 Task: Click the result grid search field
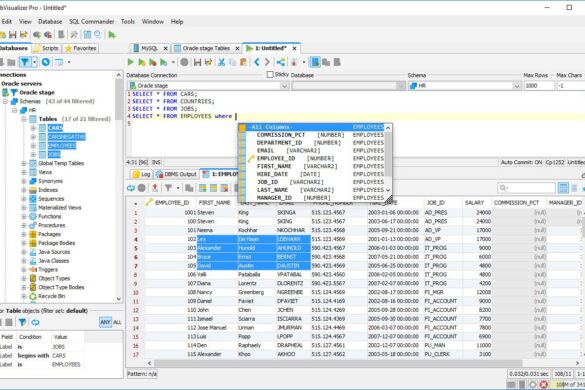point(526,188)
